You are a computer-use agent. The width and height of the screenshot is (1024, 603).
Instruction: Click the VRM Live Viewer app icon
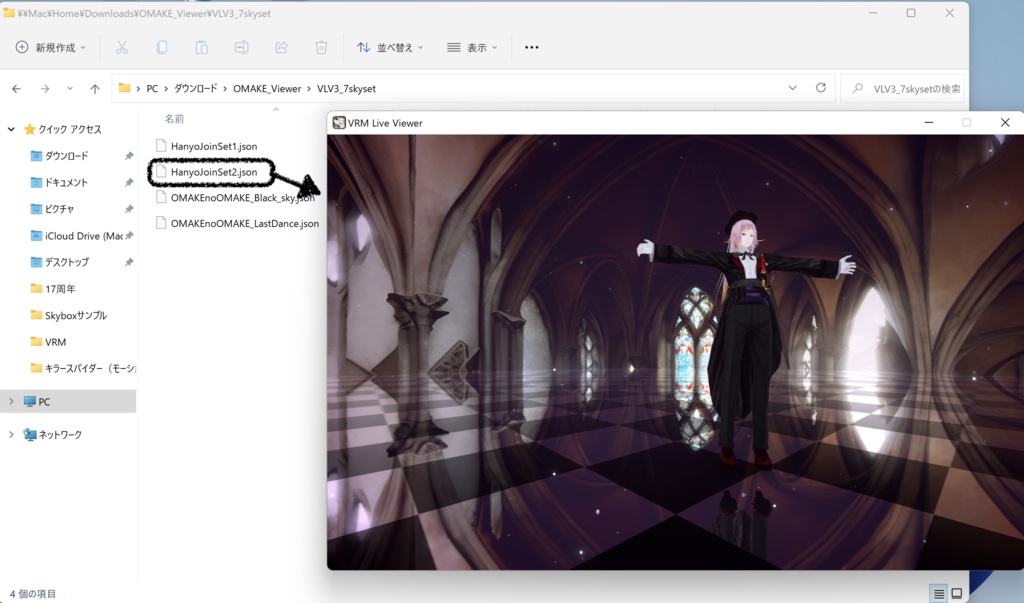tap(339, 123)
